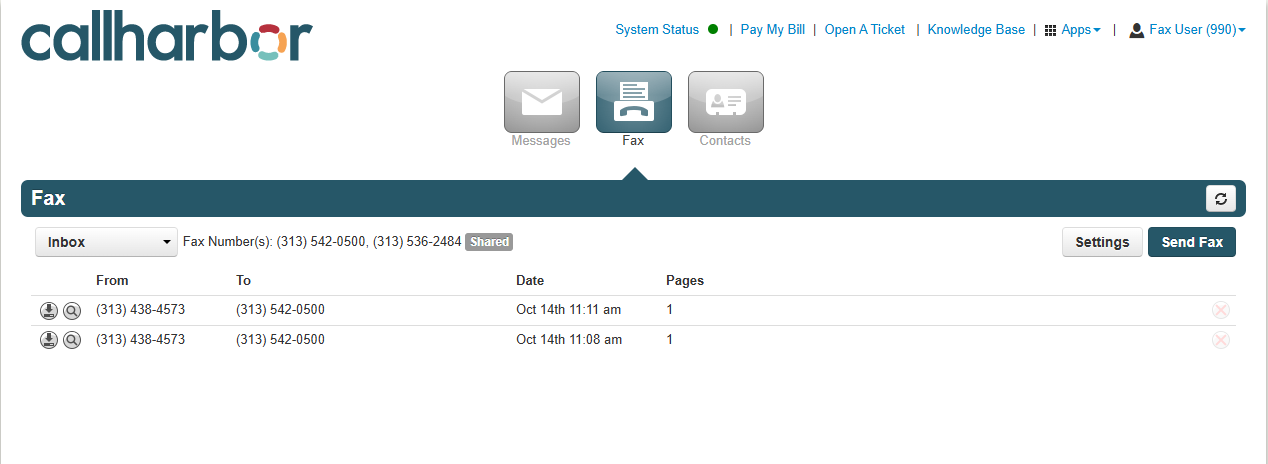This screenshot has height=464, width=1268.
Task: Preview the 11:11 am fax
Action: tap(71, 311)
